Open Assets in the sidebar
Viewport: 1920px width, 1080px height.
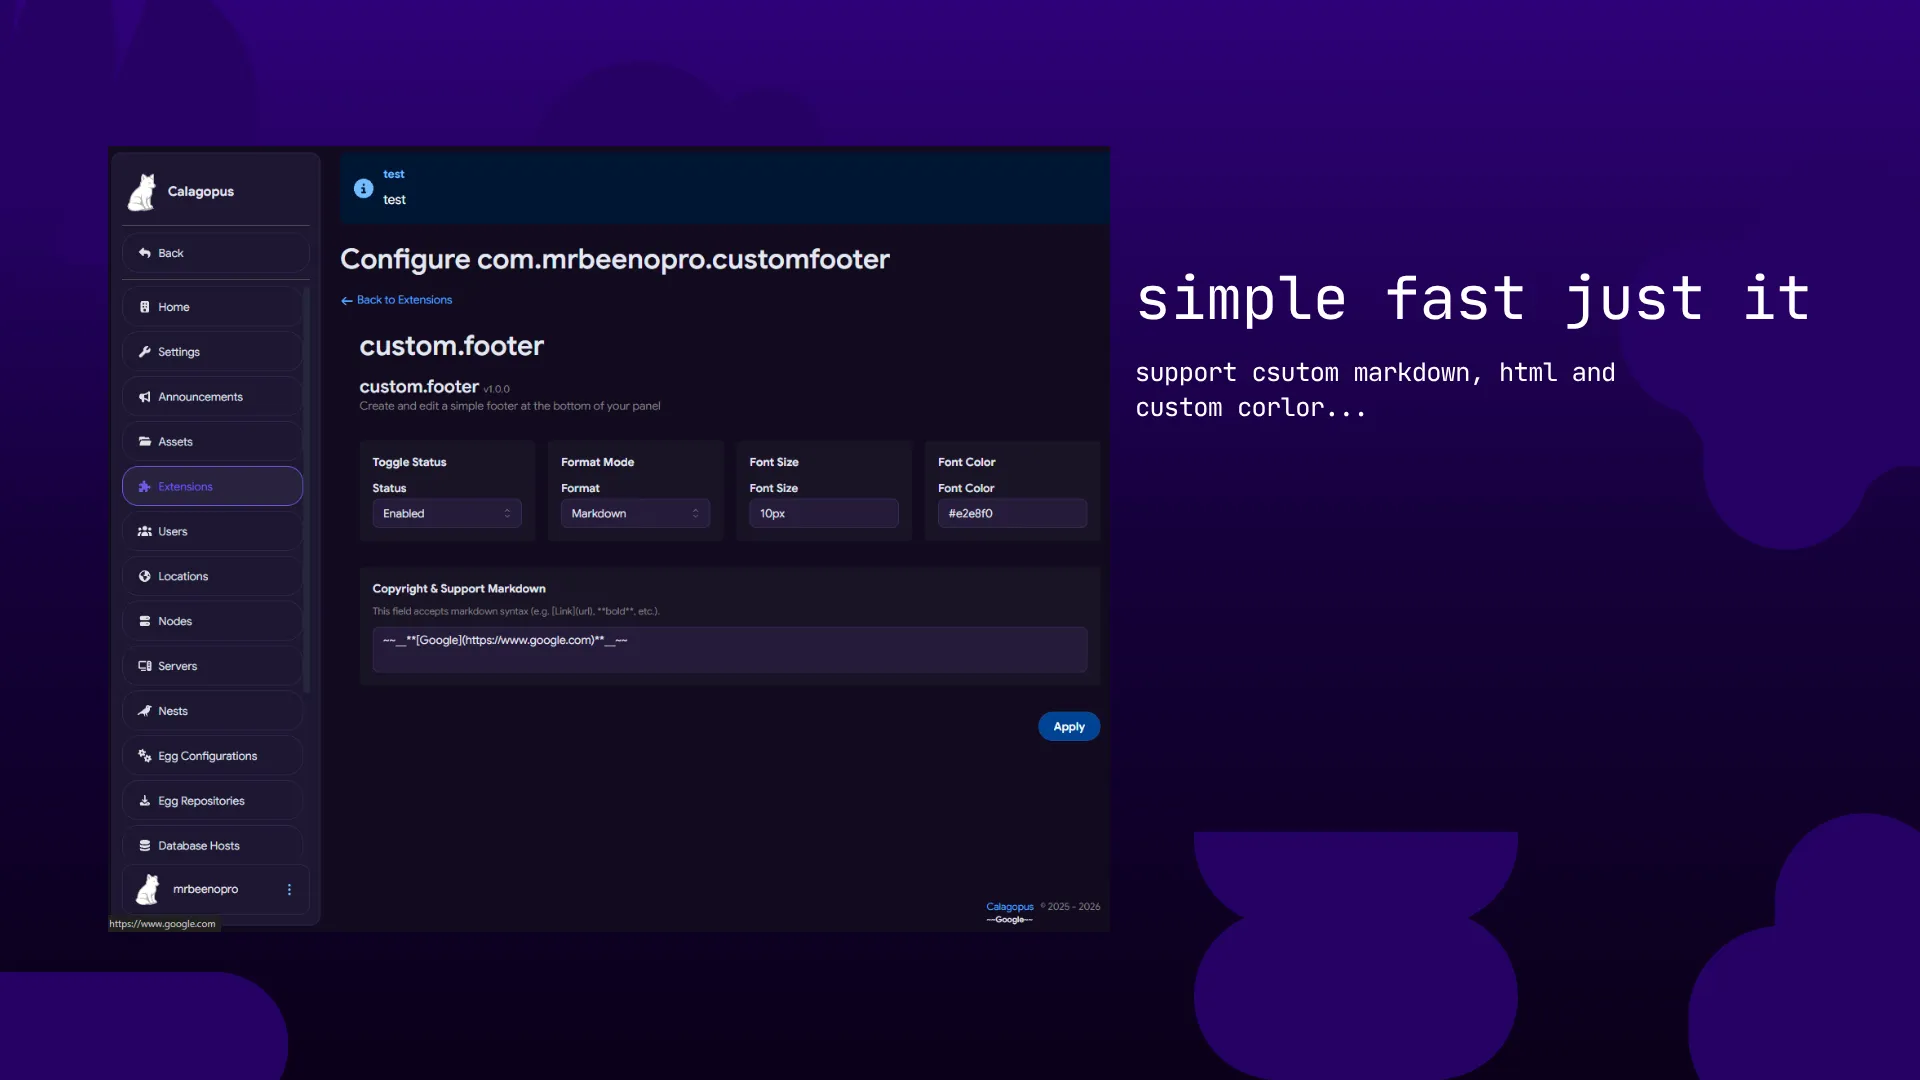tap(212, 441)
